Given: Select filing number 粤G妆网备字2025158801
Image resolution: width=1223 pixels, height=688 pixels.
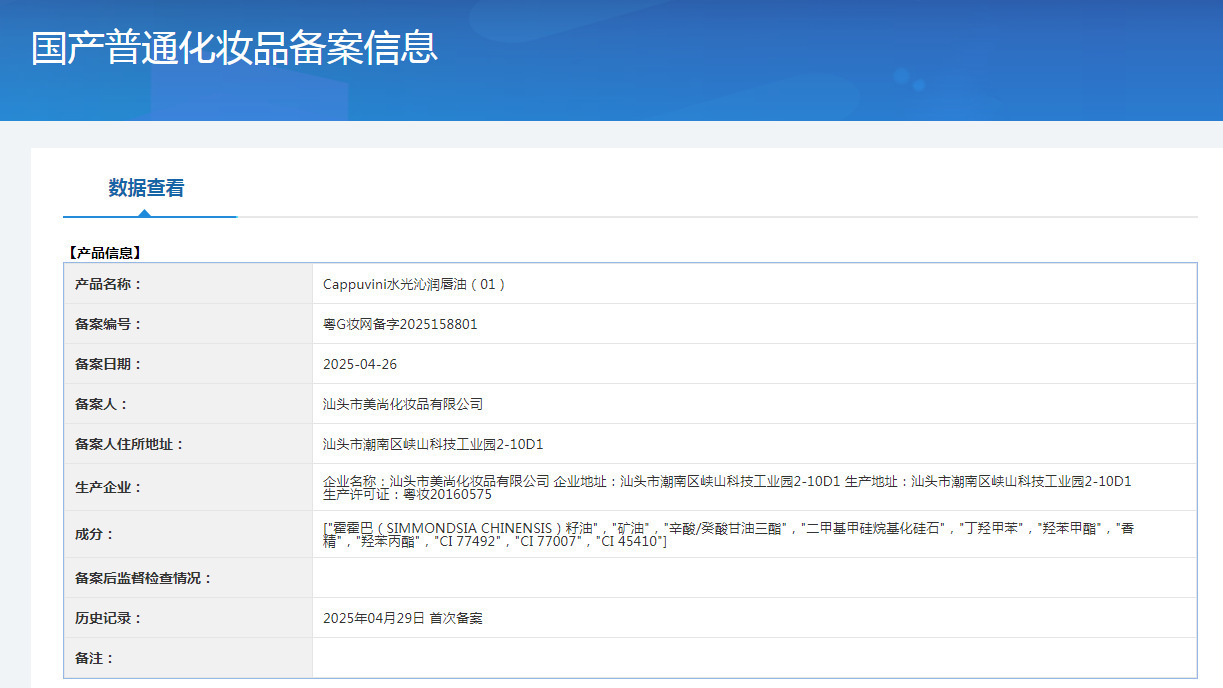Looking at the screenshot, I should (x=400, y=324).
